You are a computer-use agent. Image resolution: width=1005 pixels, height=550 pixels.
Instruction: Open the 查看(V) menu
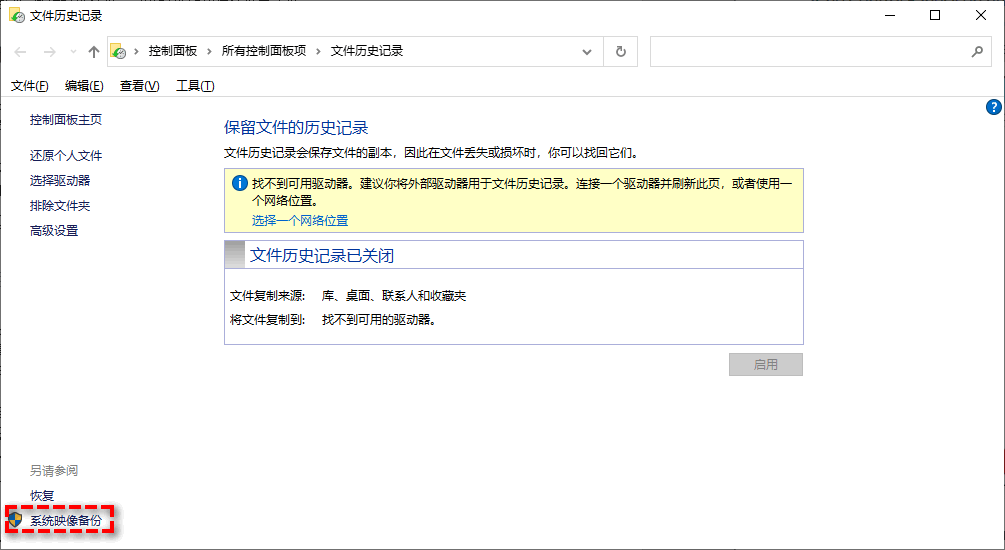(x=139, y=86)
